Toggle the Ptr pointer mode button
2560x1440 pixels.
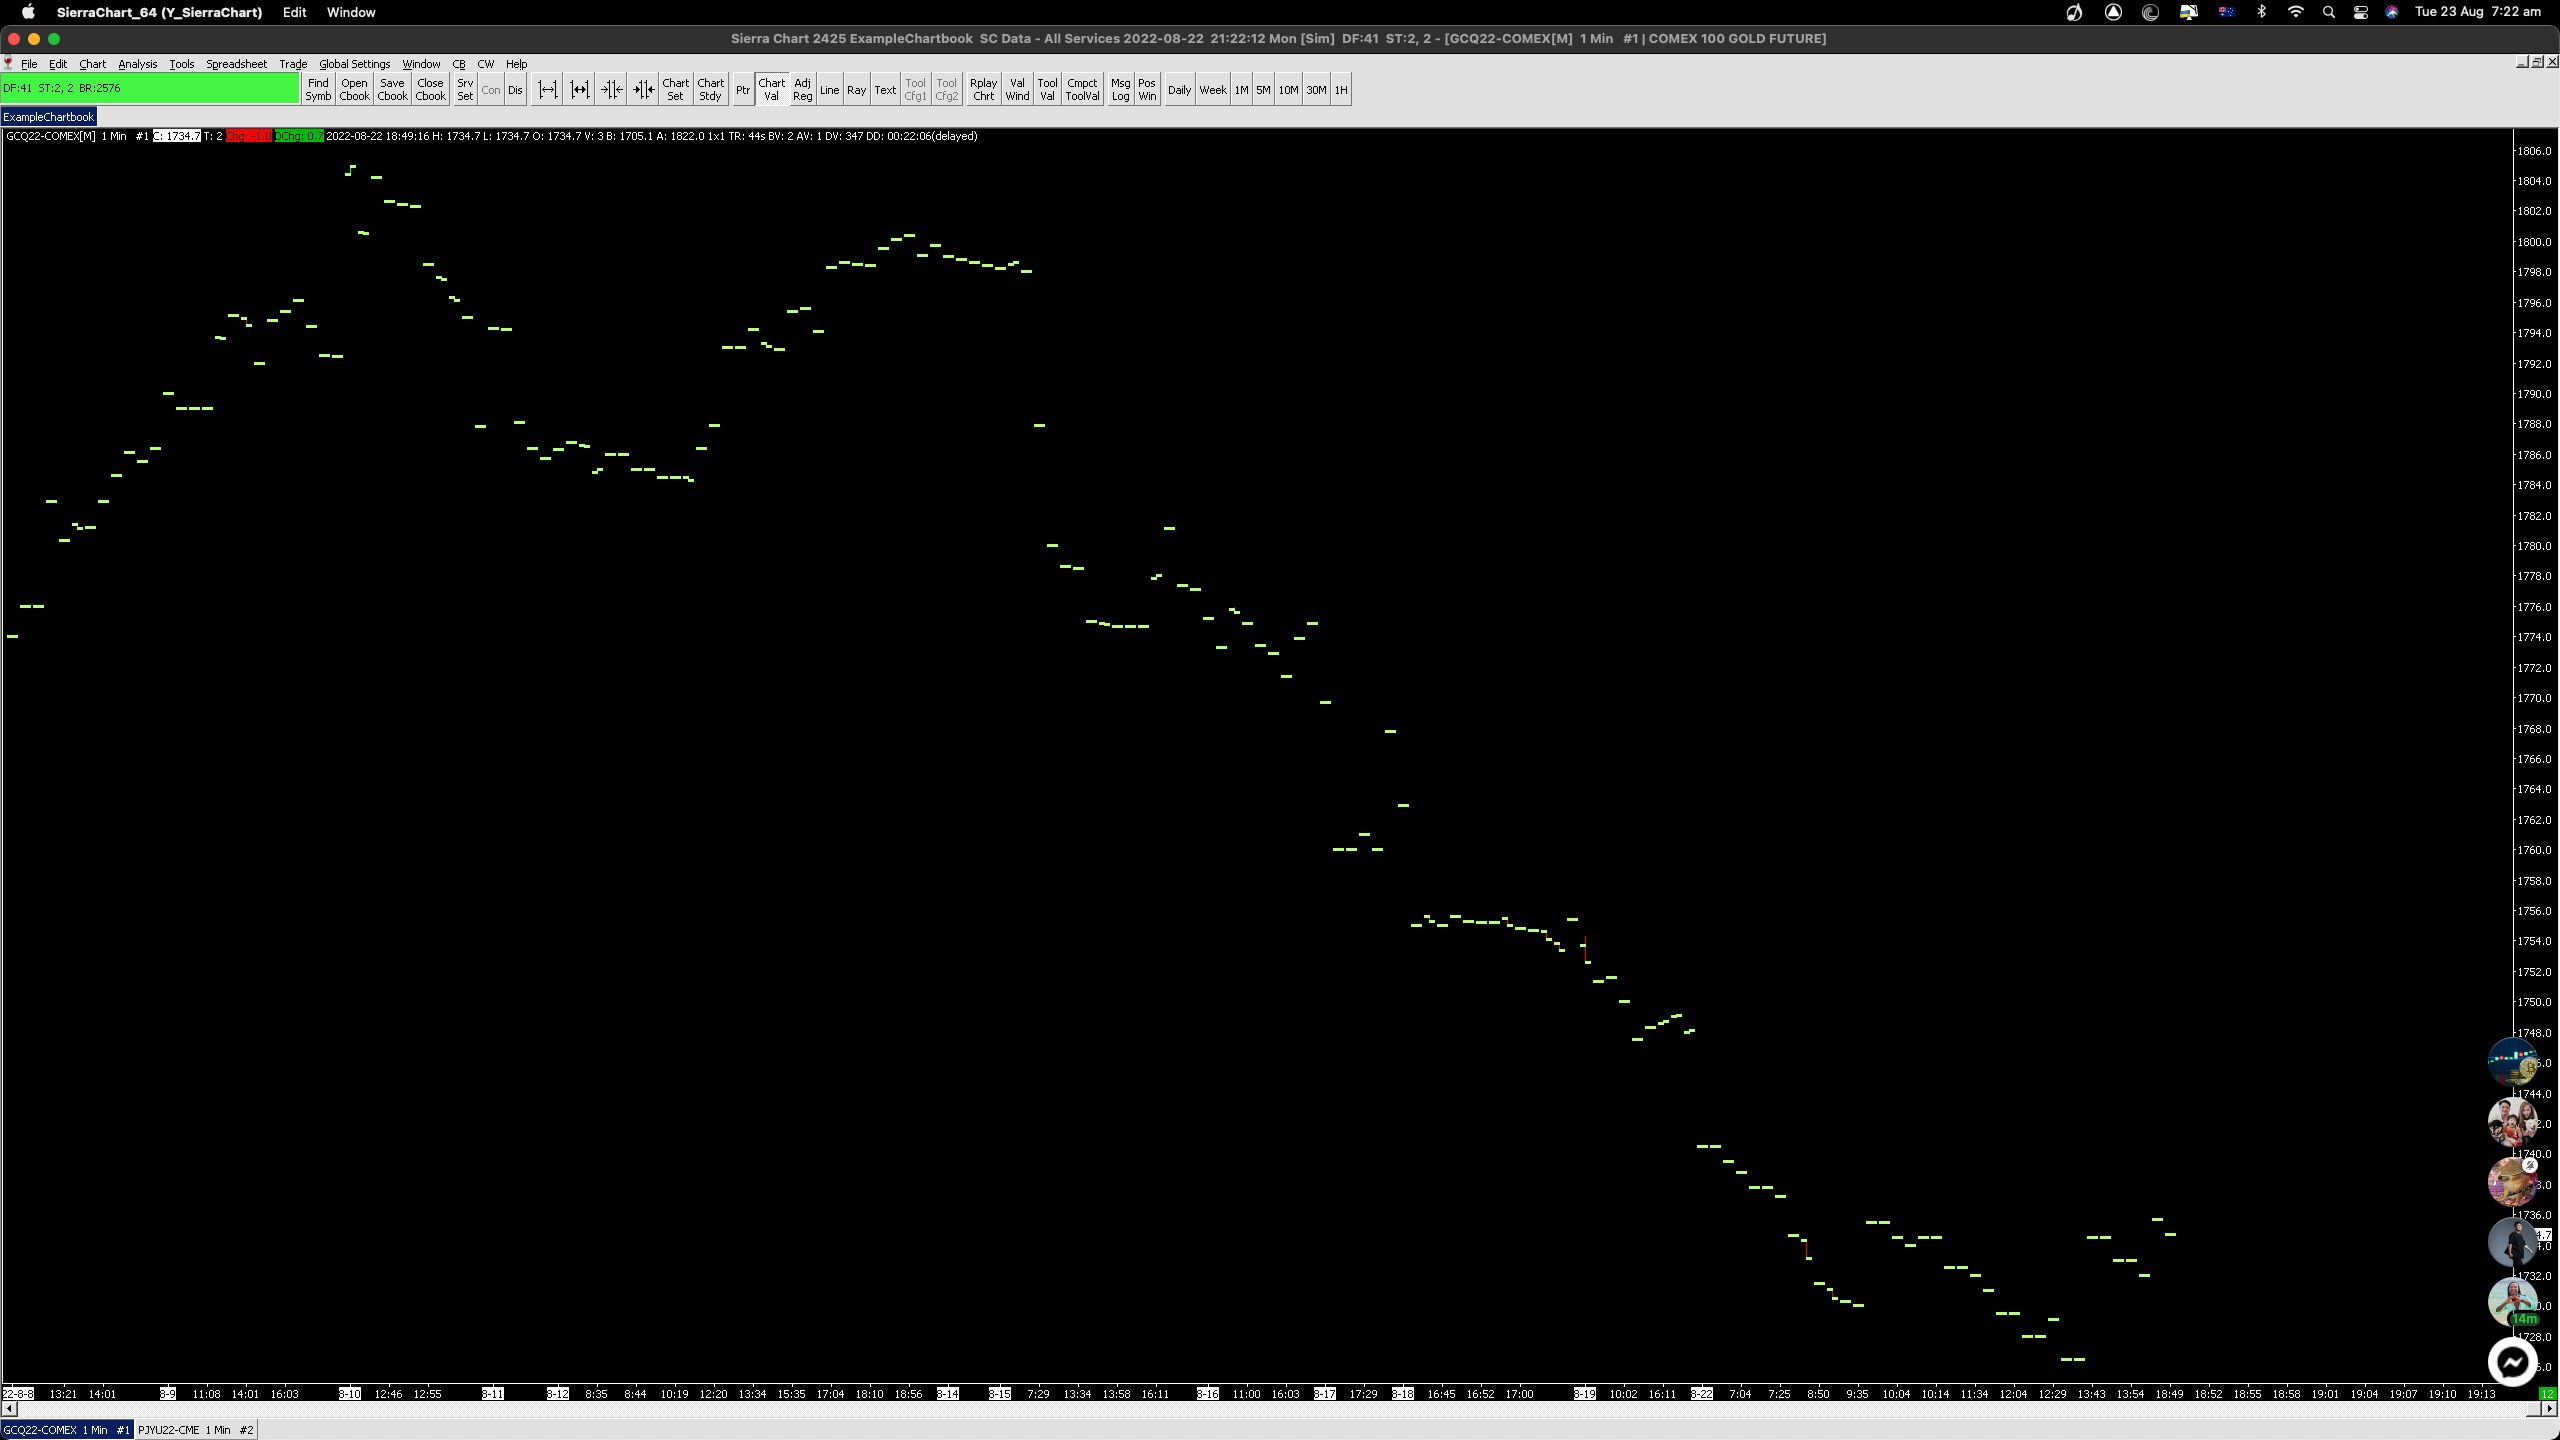click(742, 90)
